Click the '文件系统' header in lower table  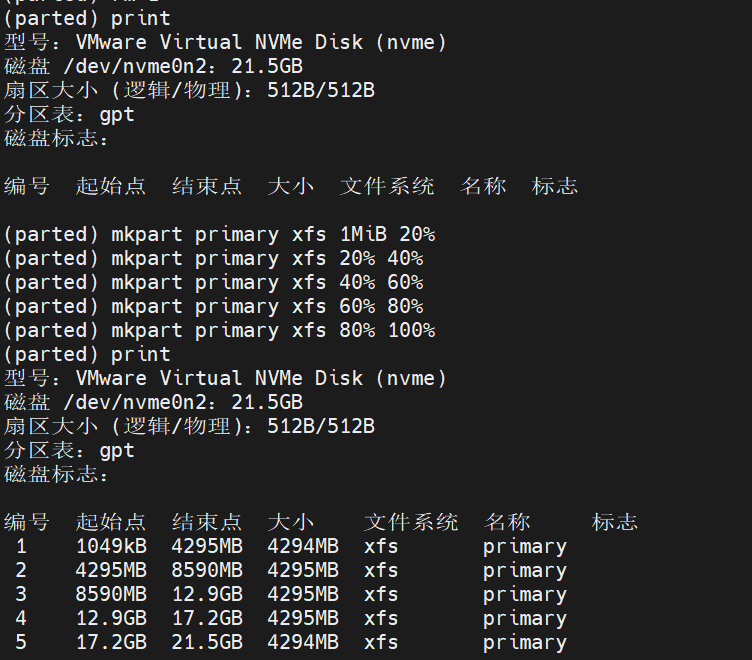click(411, 522)
